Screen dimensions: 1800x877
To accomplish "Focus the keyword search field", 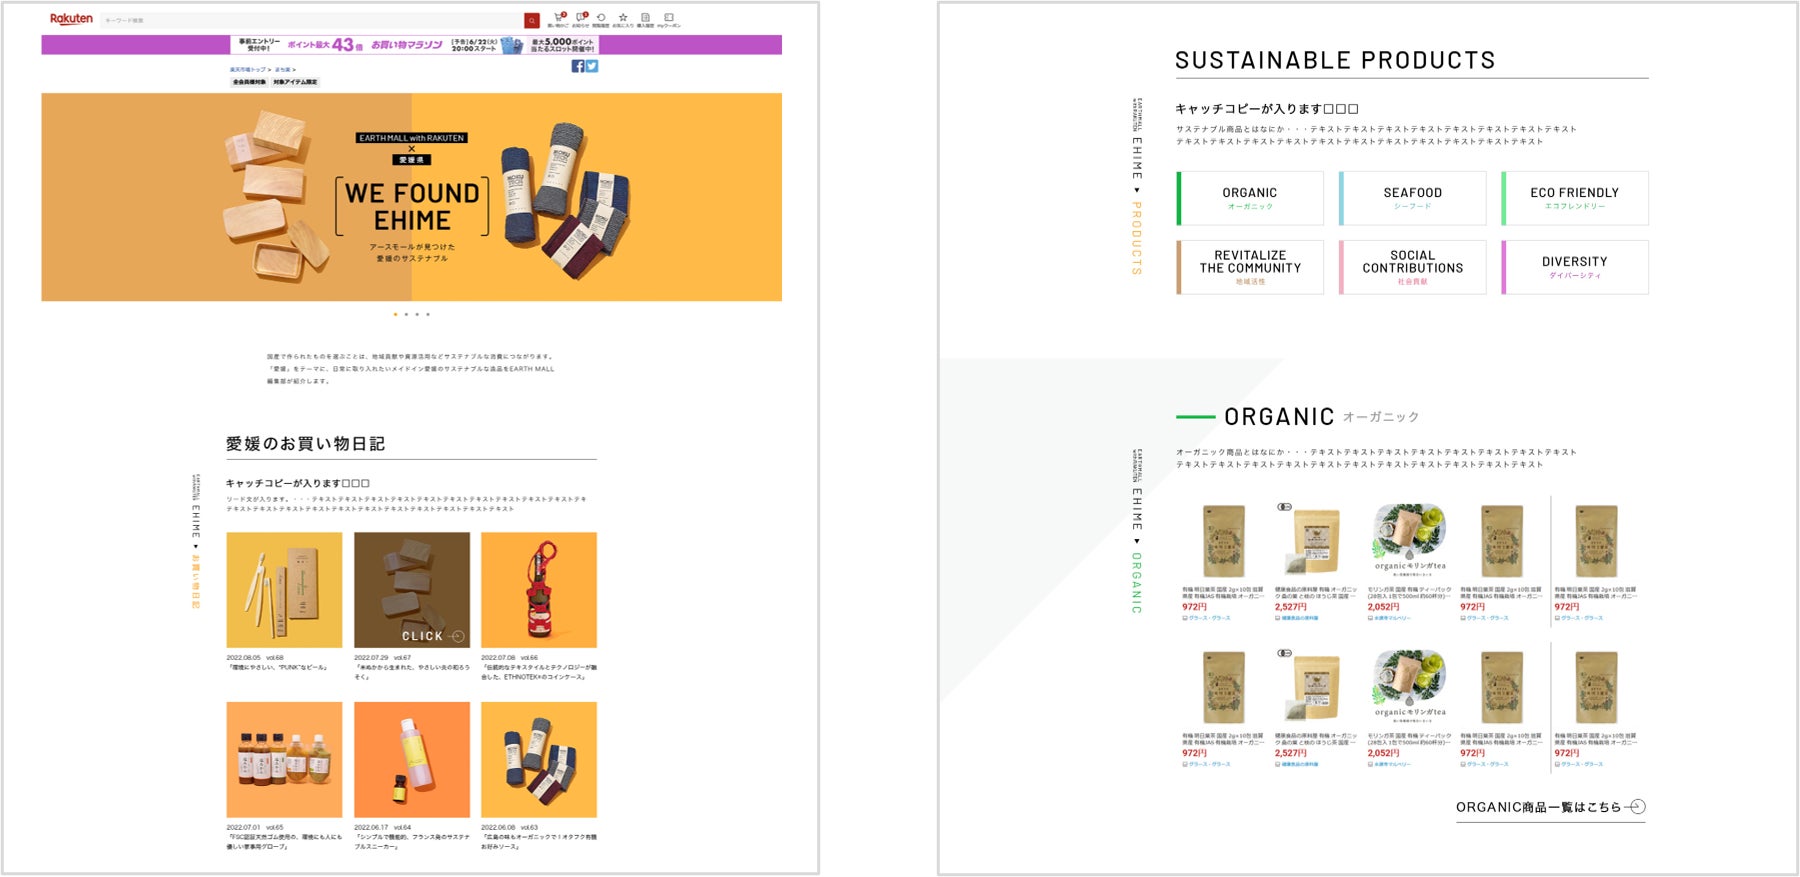I will 312,20.
